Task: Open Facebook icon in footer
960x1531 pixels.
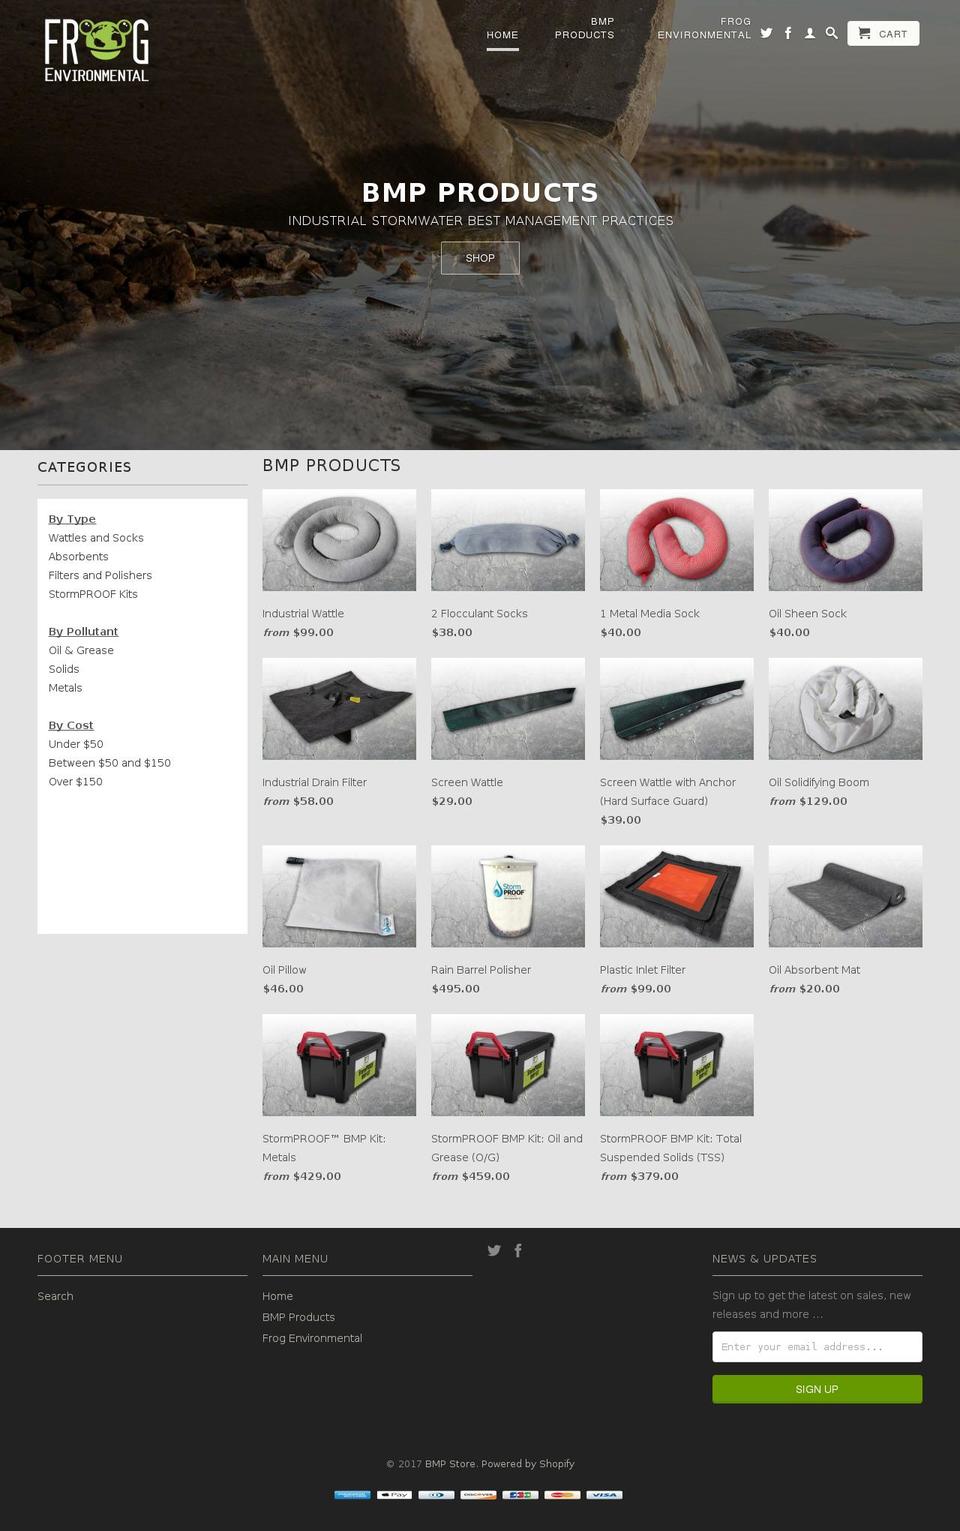Action: (x=518, y=1250)
